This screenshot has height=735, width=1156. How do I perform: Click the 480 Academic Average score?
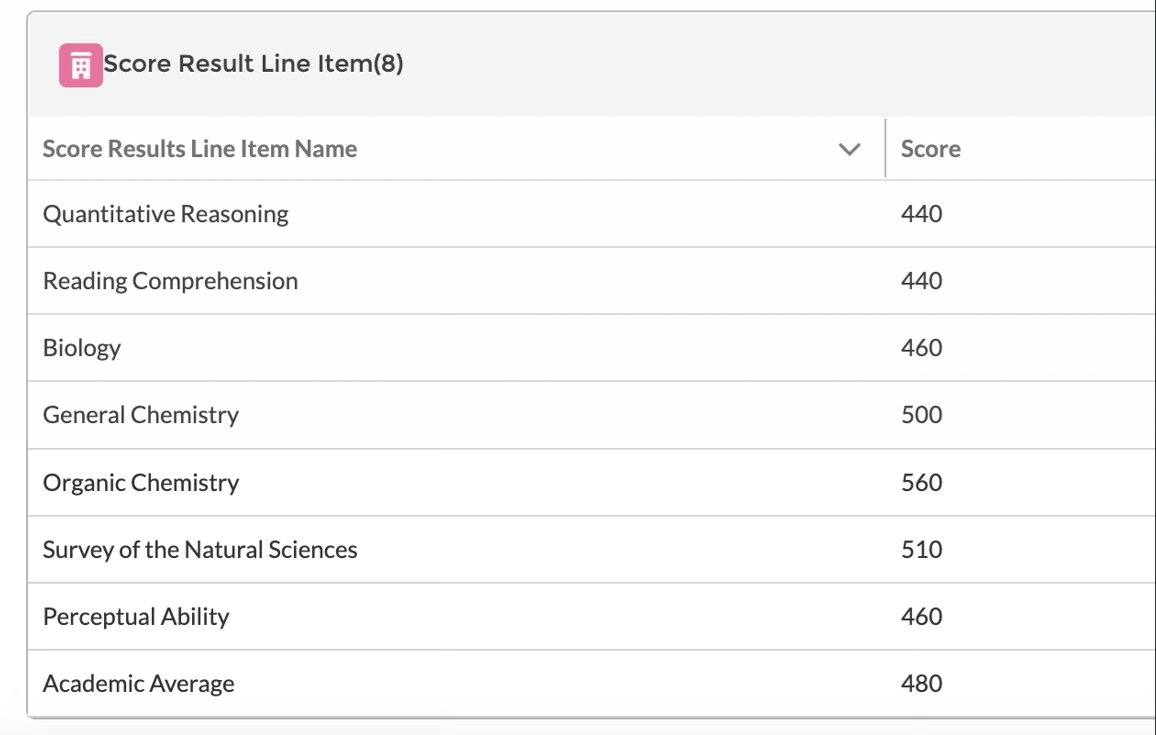click(922, 684)
